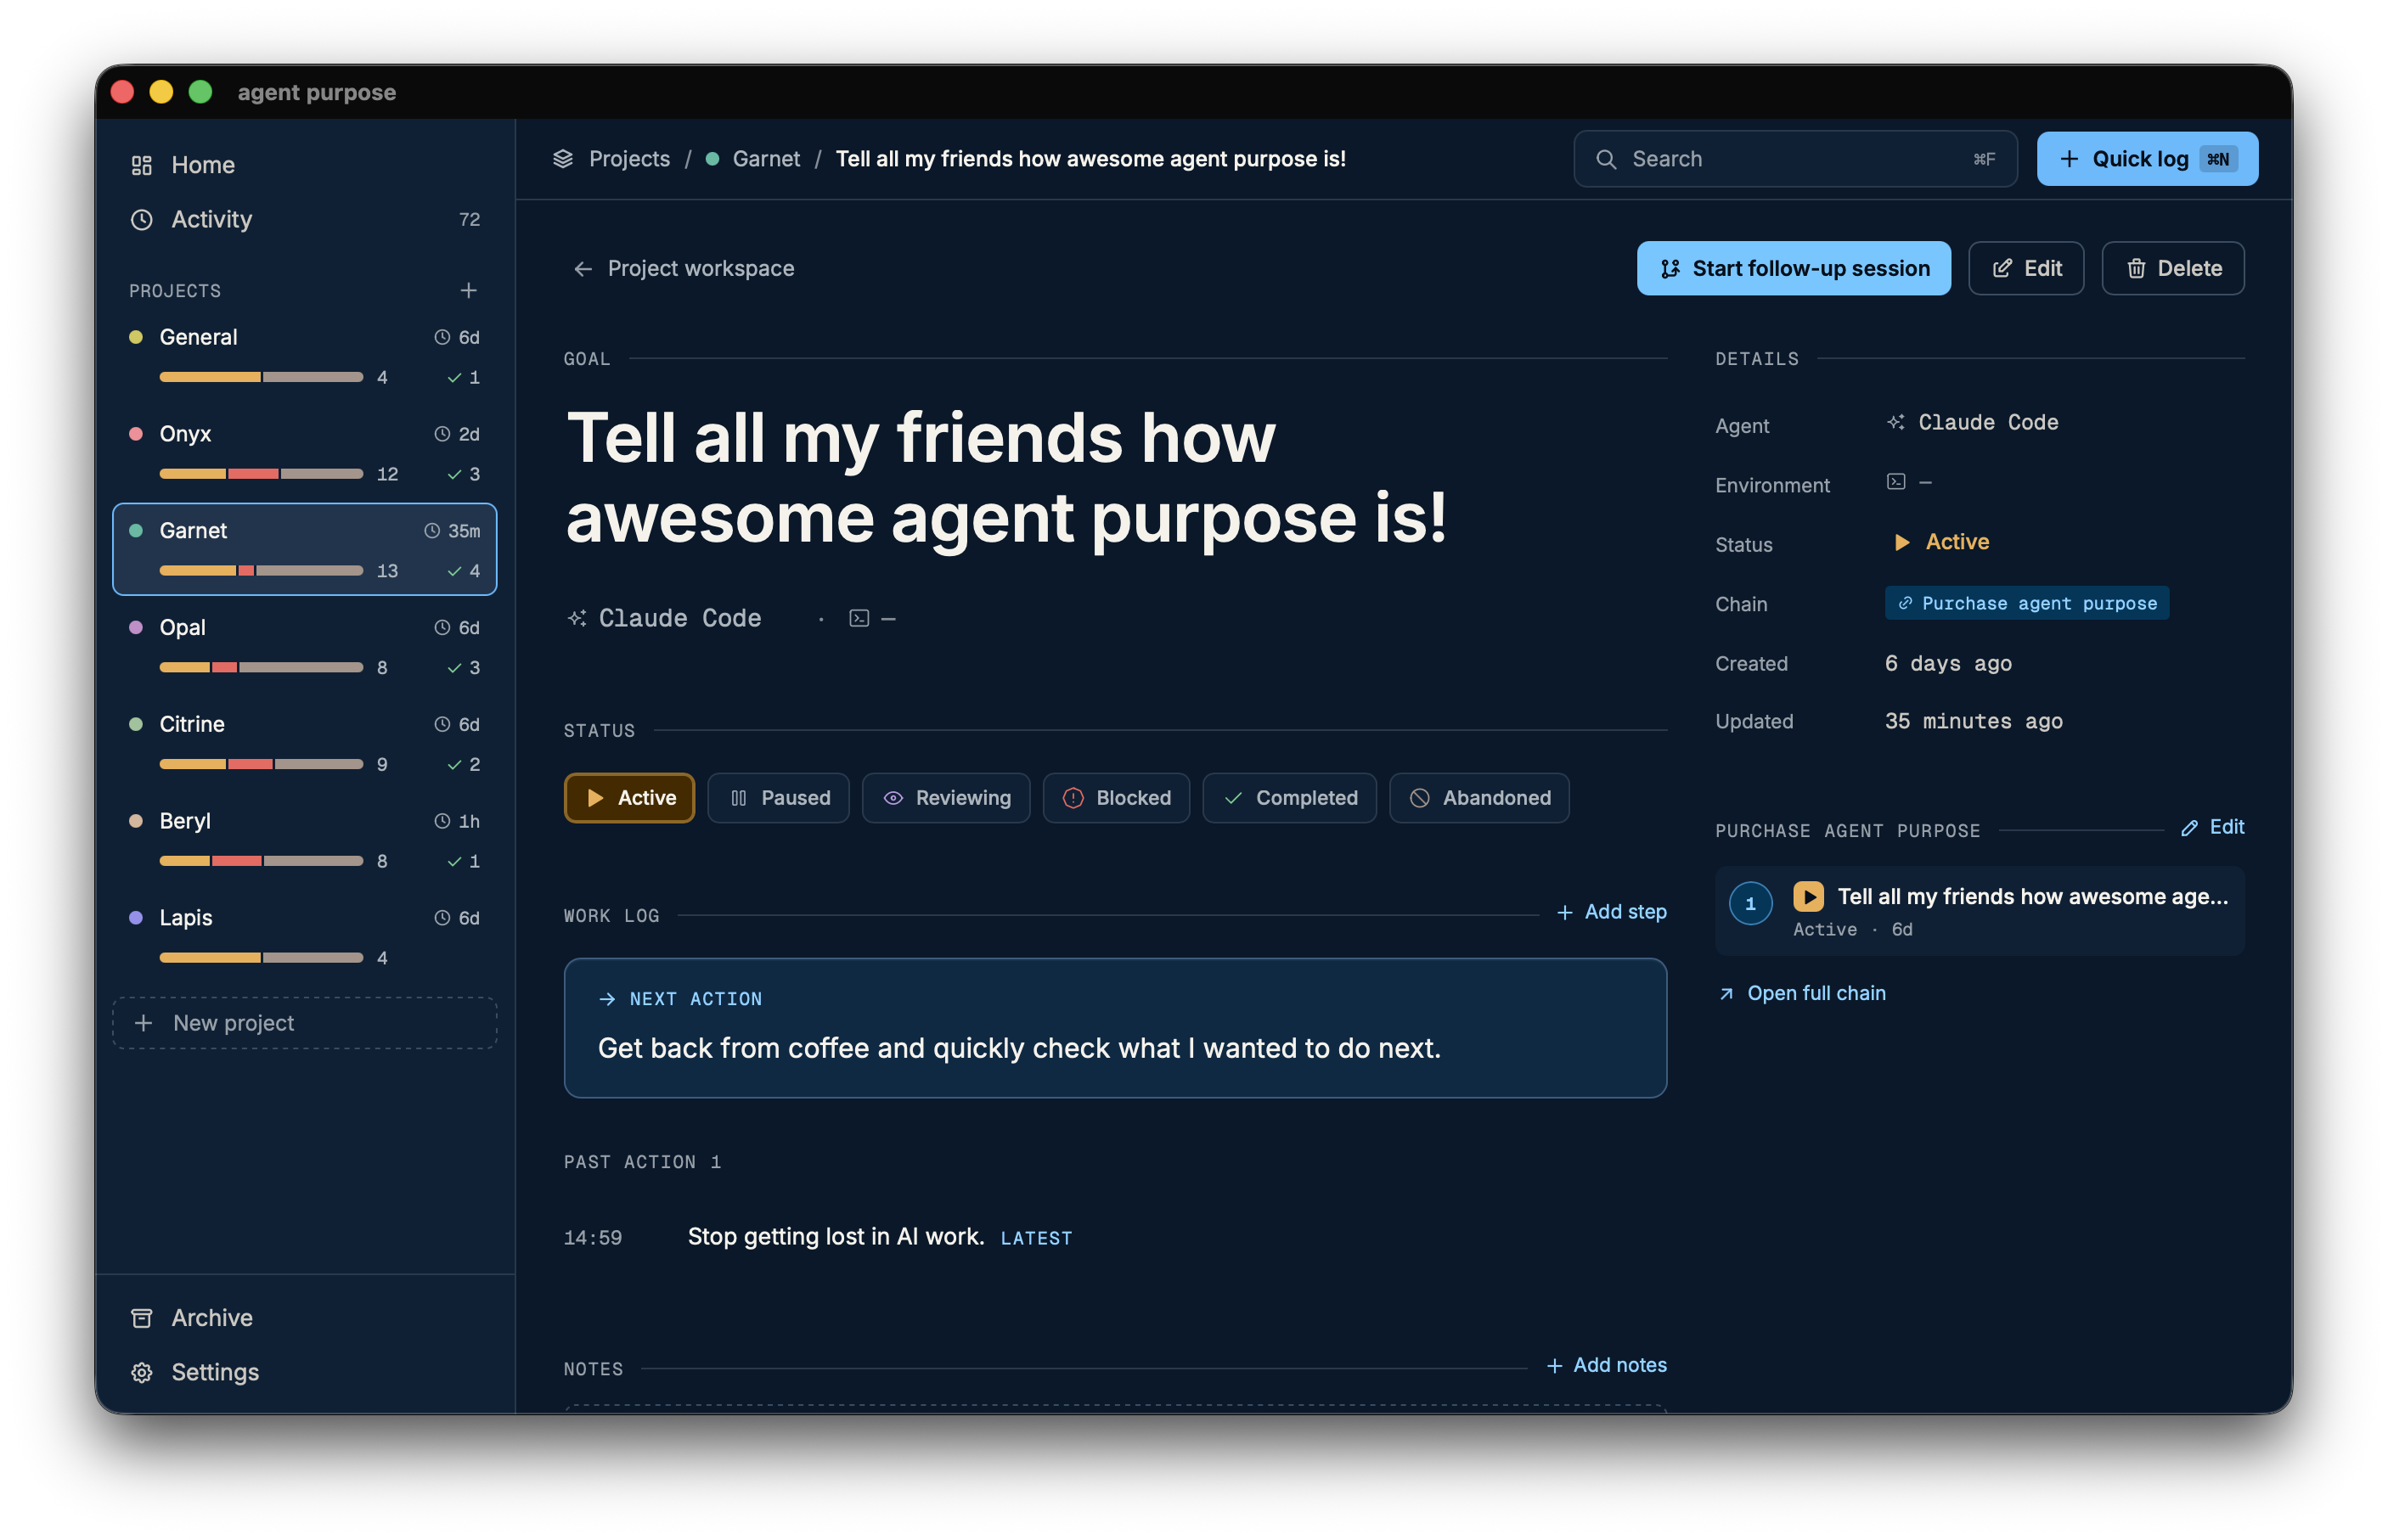Go to the Archive section
Viewport: 2388px width, 1540px height.
click(x=304, y=1318)
